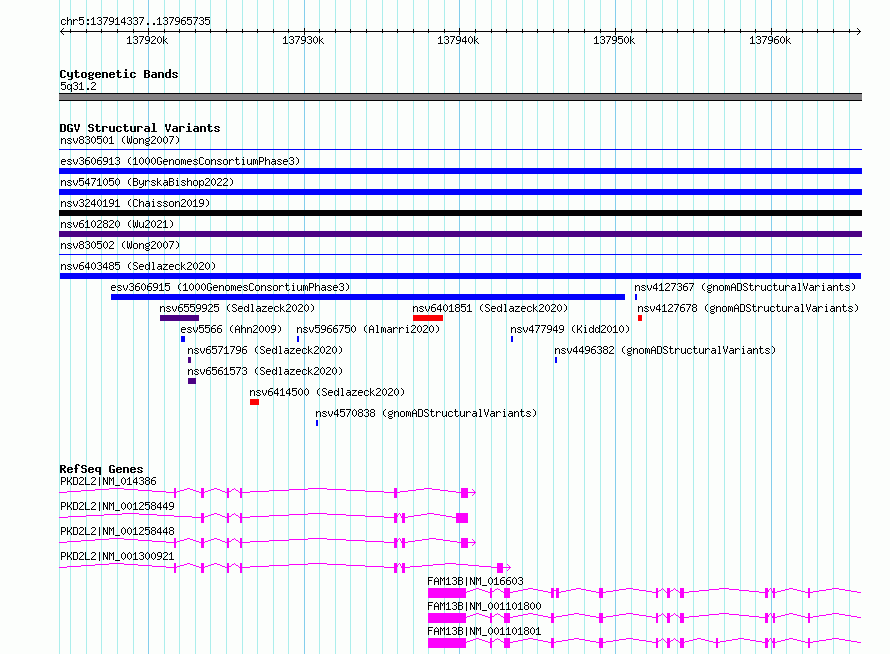Open nsv3240191 (Chaisson2019) label
The height and width of the screenshot is (654, 890).
[135, 203]
